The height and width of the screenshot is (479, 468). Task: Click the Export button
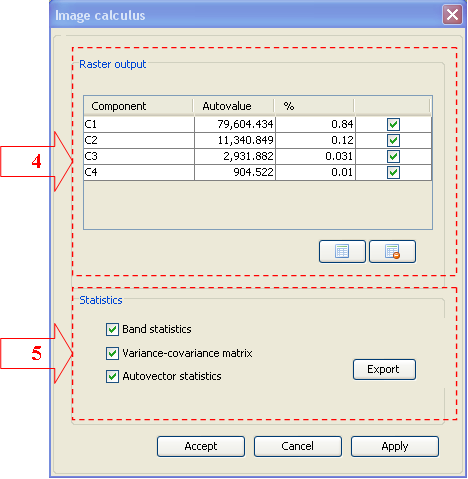[x=384, y=369]
